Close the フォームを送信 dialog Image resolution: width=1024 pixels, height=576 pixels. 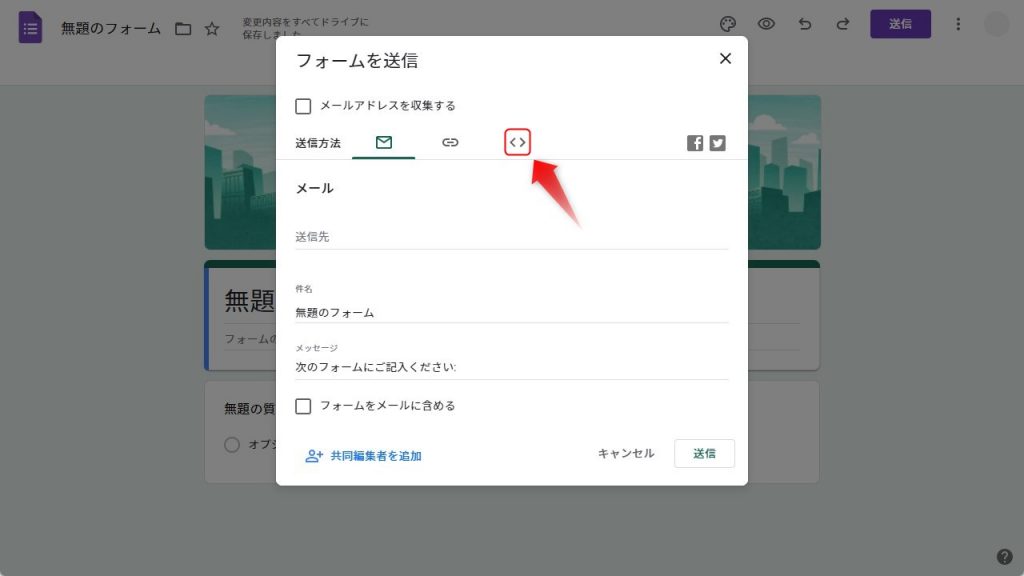coord(725,59)
